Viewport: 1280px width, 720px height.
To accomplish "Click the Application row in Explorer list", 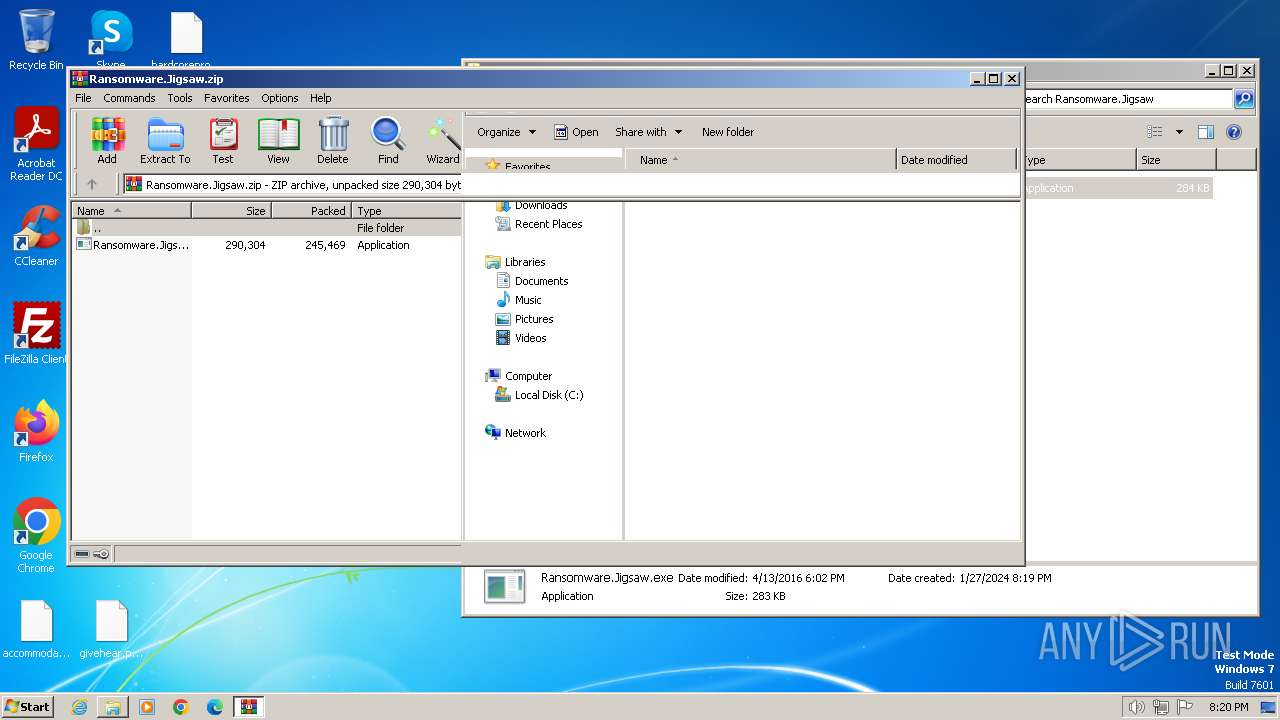I will [1118, 188].
